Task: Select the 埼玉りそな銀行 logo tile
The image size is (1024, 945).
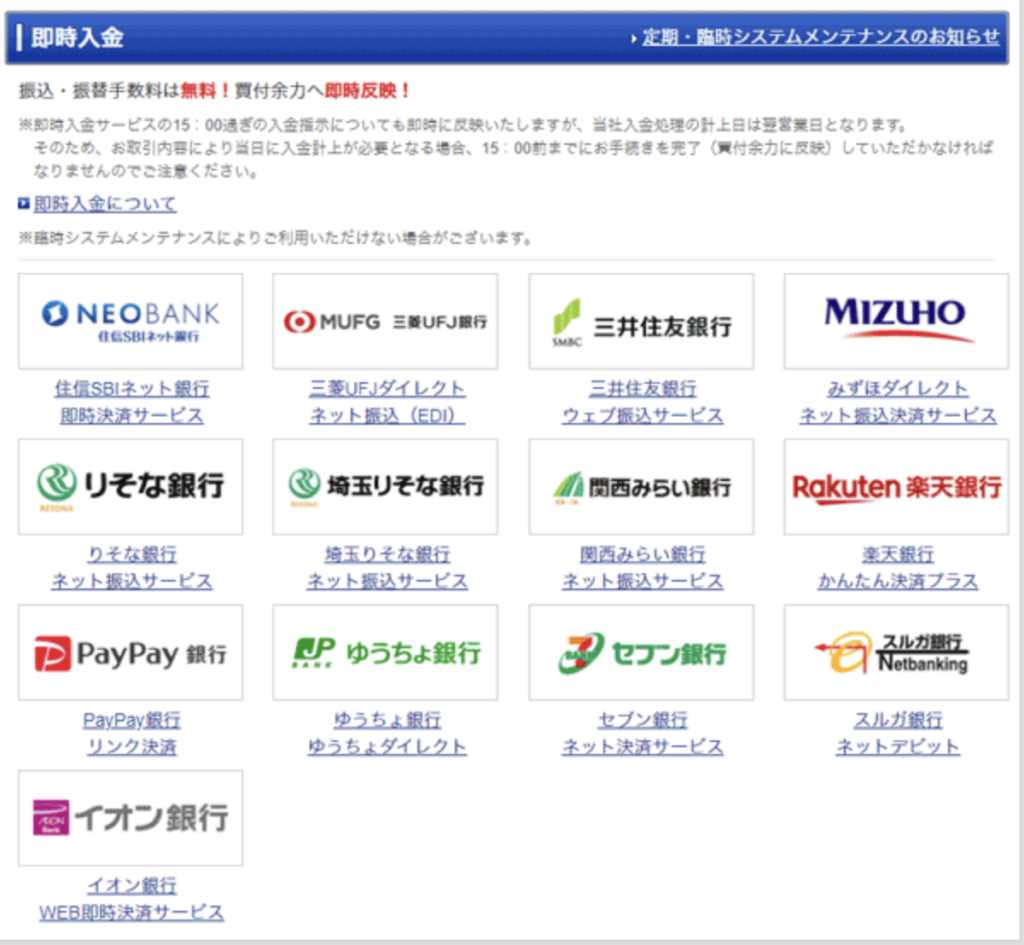Action: [x=385, y=487]
